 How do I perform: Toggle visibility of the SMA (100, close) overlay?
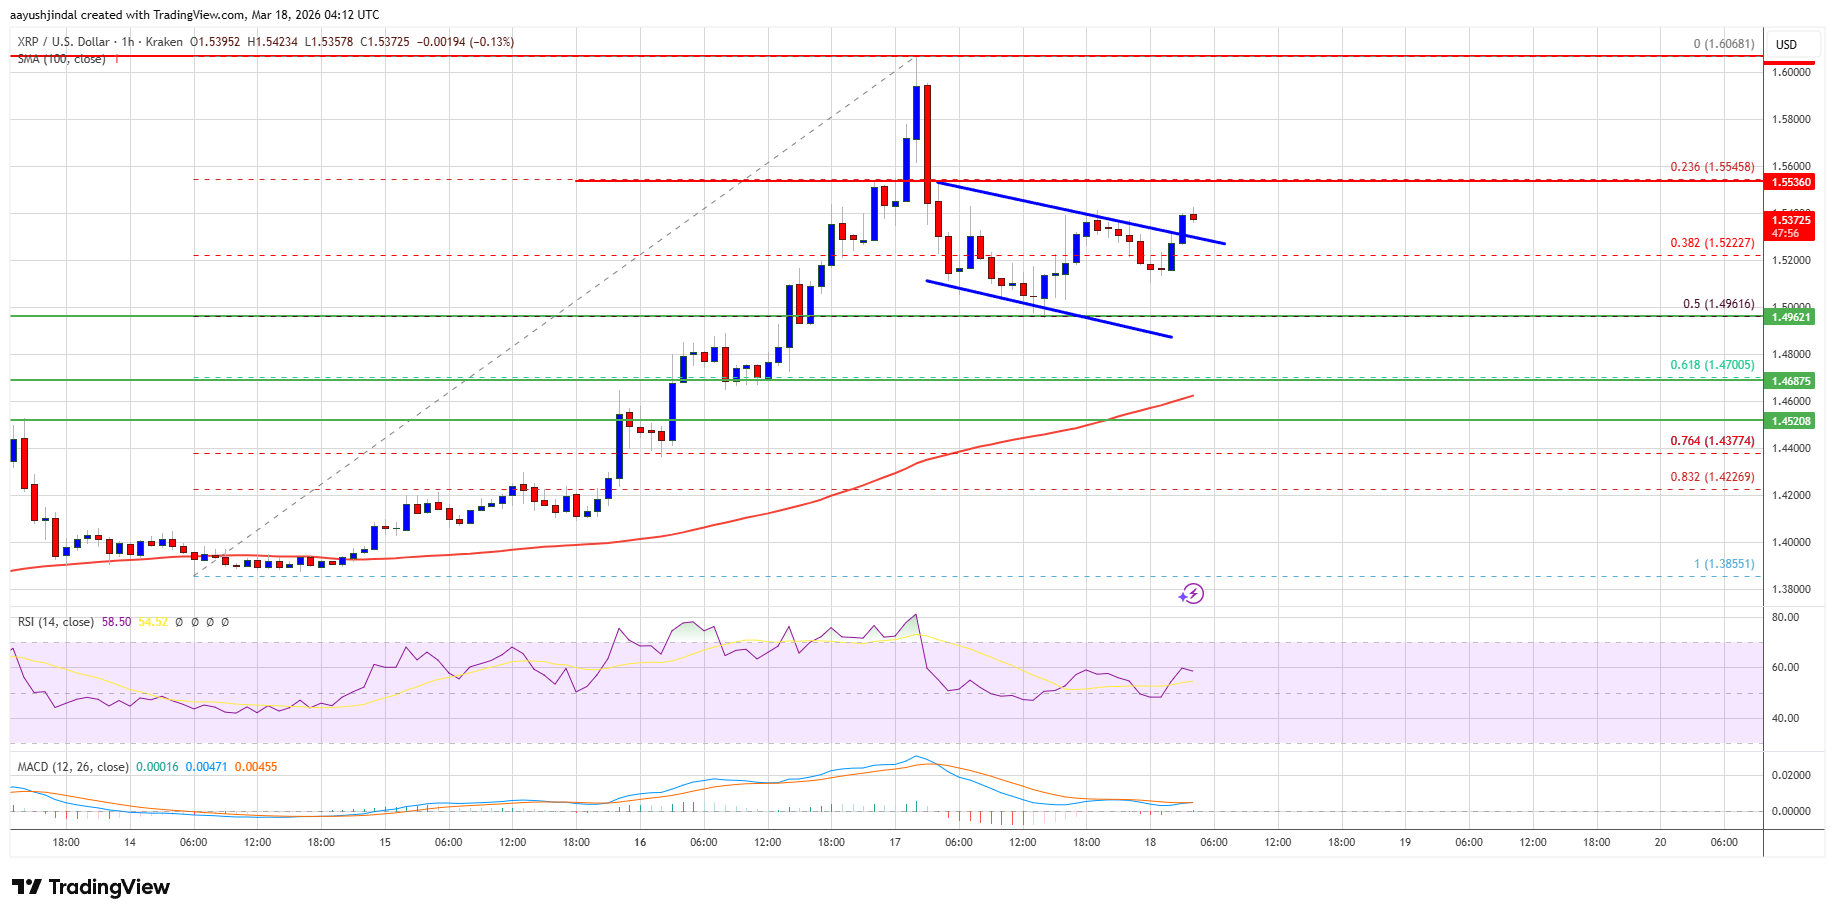tap(64, 58)
